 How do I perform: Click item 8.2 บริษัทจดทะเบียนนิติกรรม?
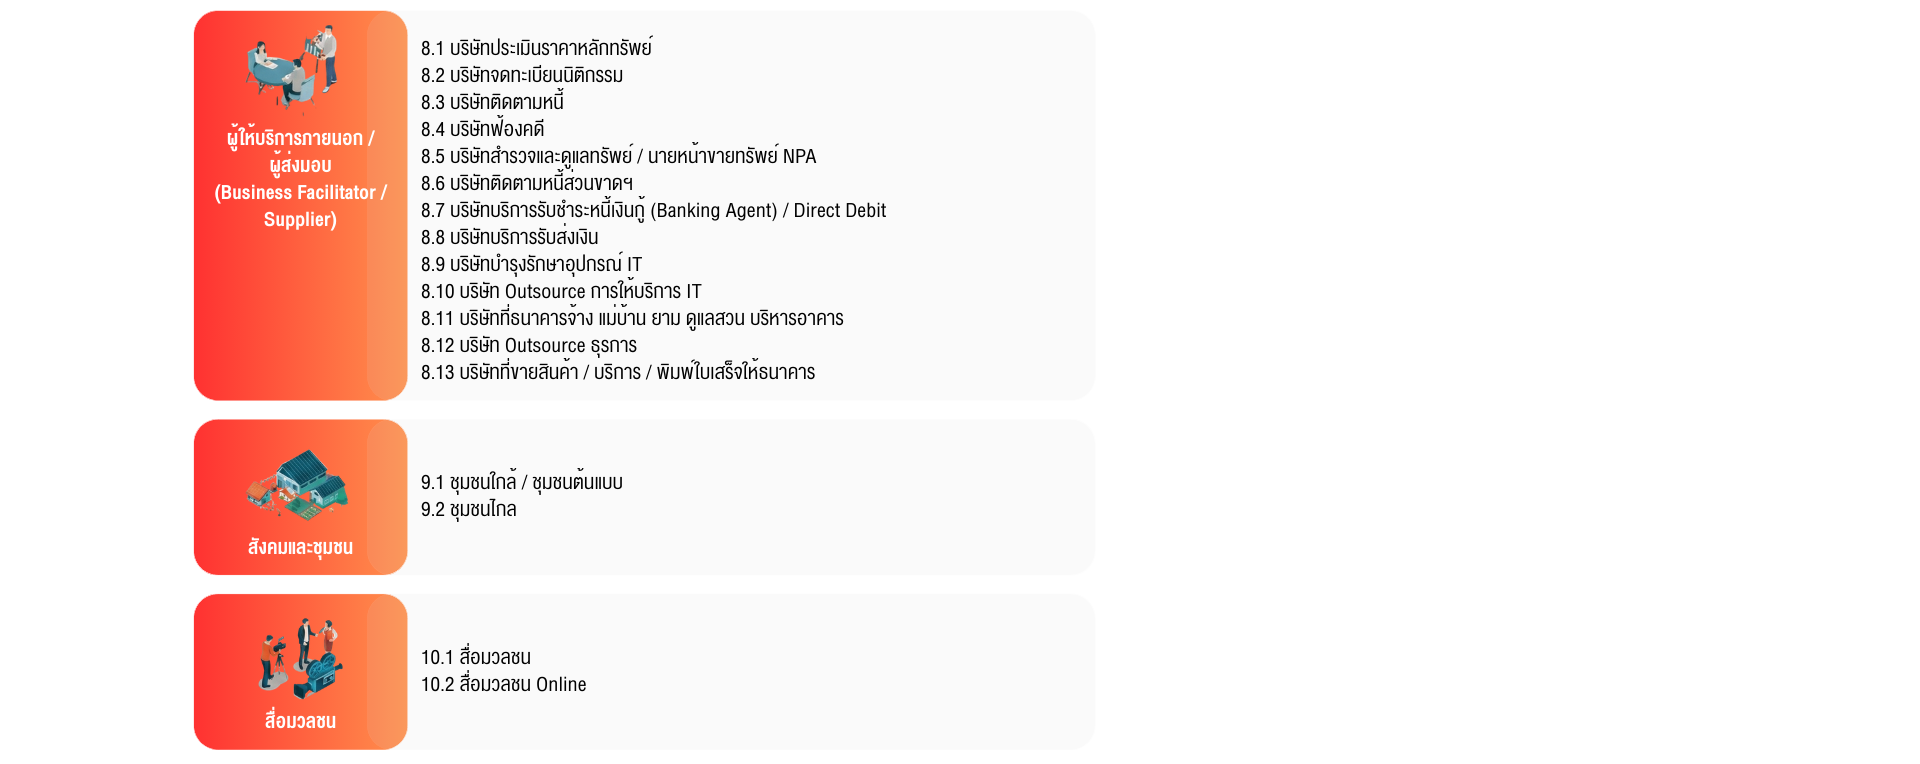pos(522,75)
